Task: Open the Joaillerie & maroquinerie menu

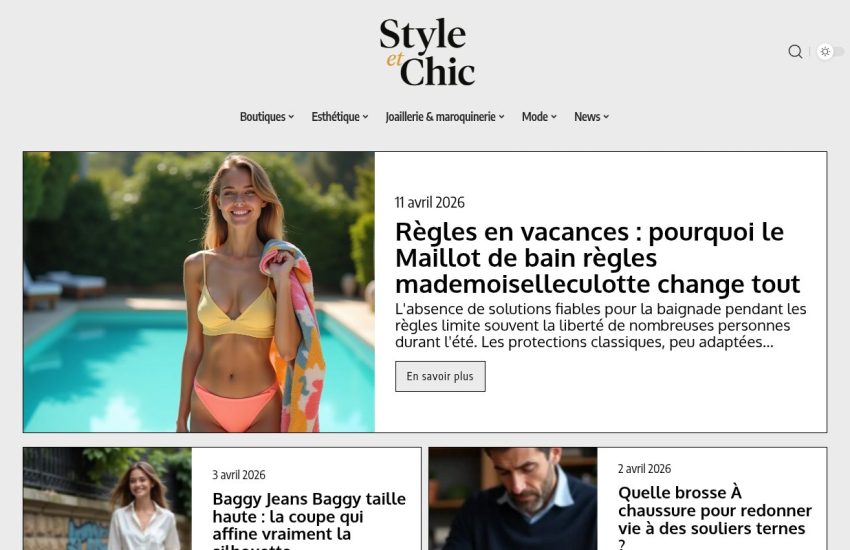Action: coord(445,117)
